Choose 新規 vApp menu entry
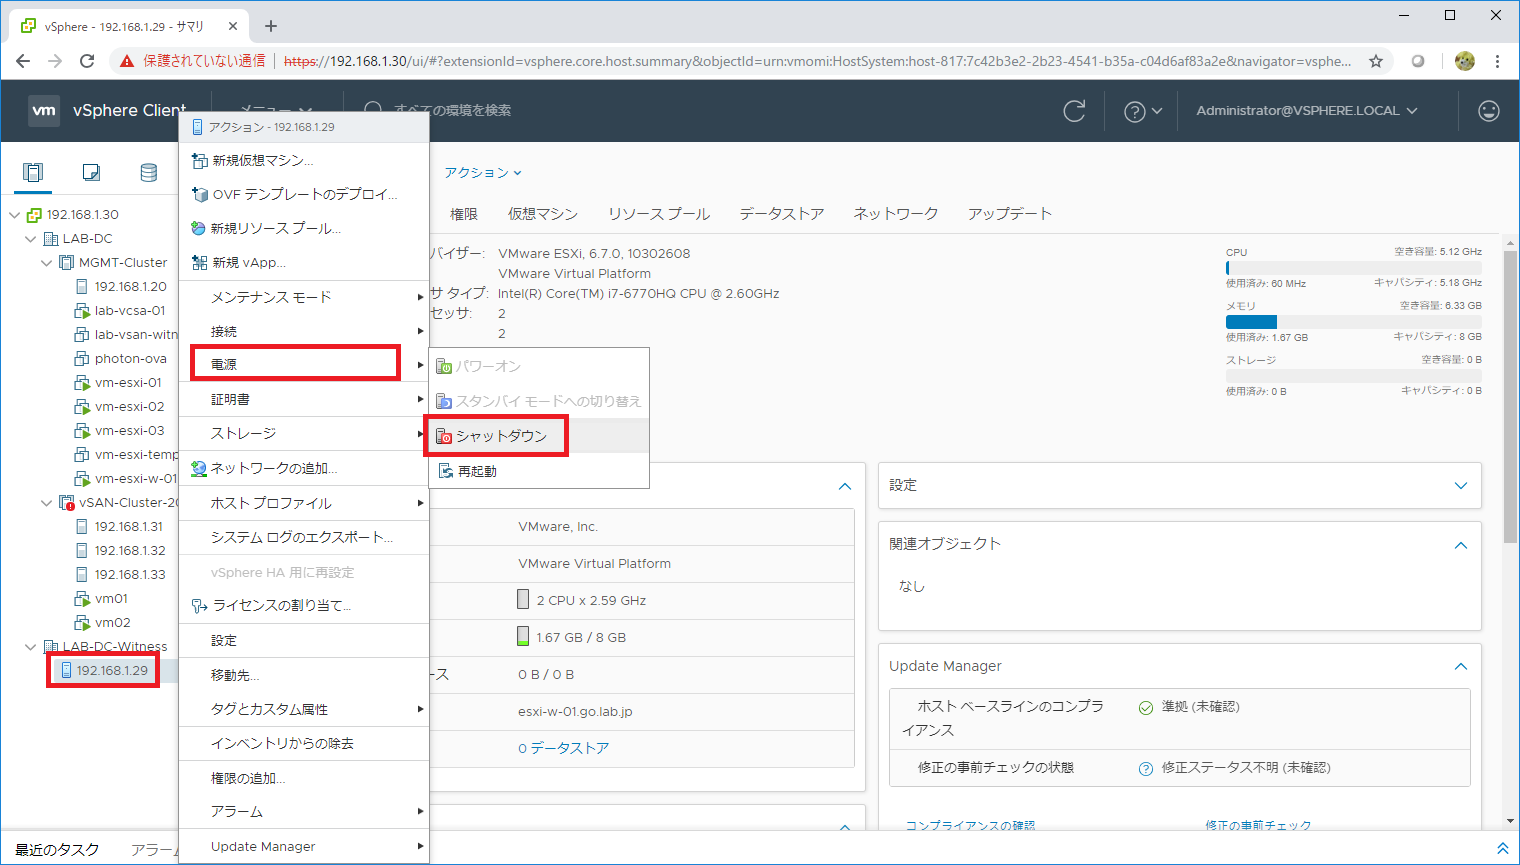Viewport: 1520px width, 865px height. (x=304, y=262)
